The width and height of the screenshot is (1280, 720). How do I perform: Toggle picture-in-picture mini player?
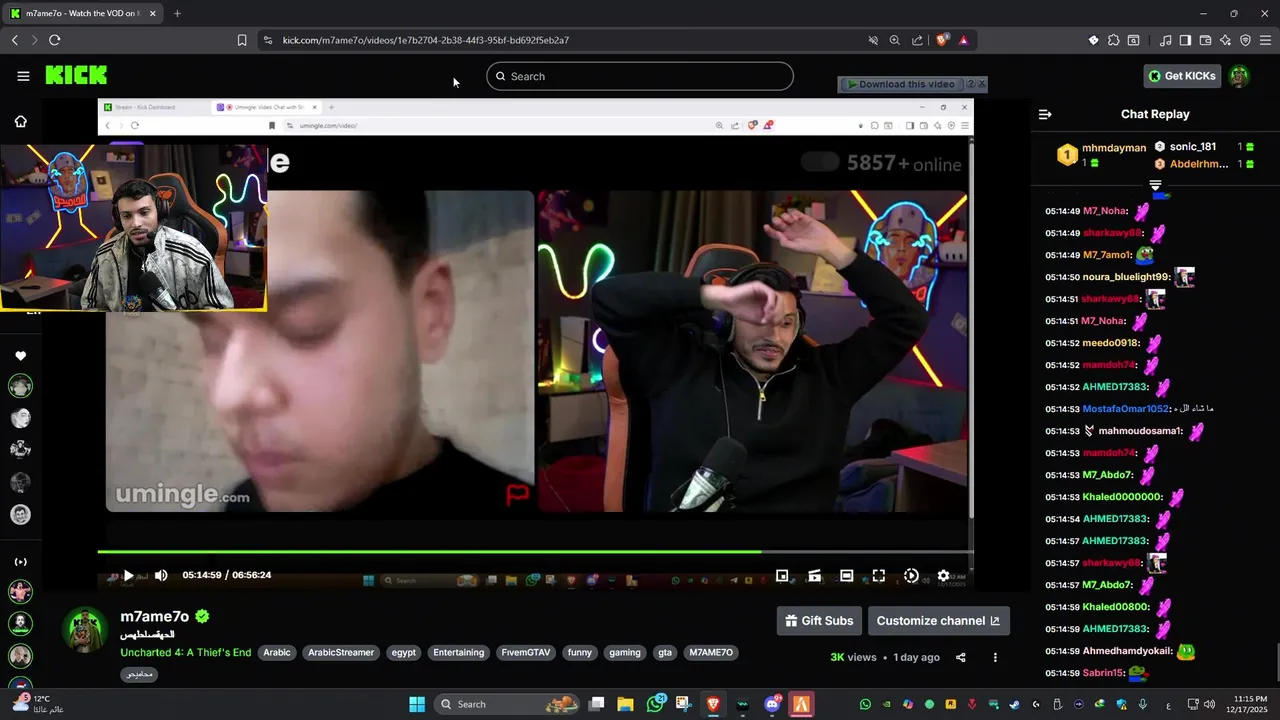(x=782, y=575)
